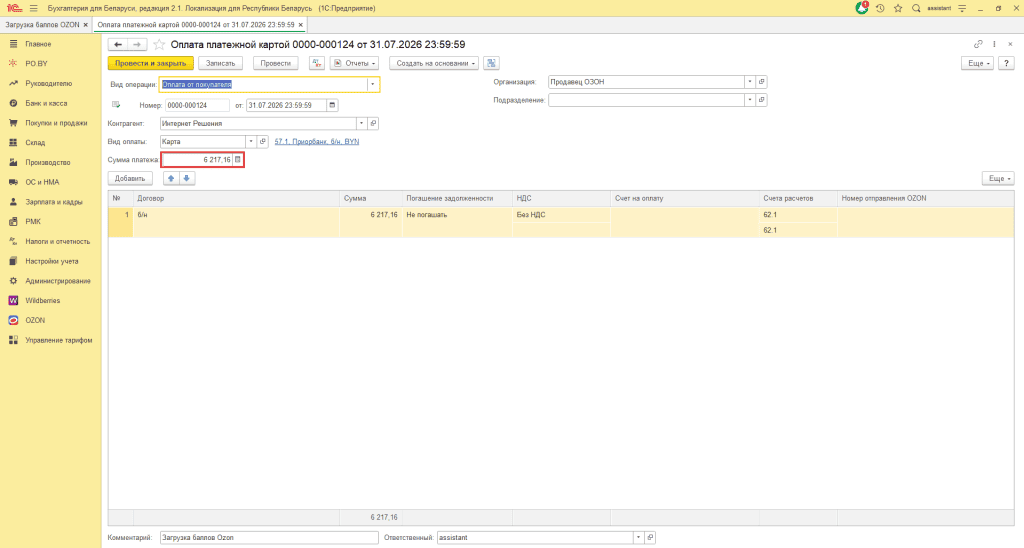Screen dimensions: 1024x548
Task: Click the structure icon after Создать на основании
Action: pyautogui.click(x=492, y=63)
